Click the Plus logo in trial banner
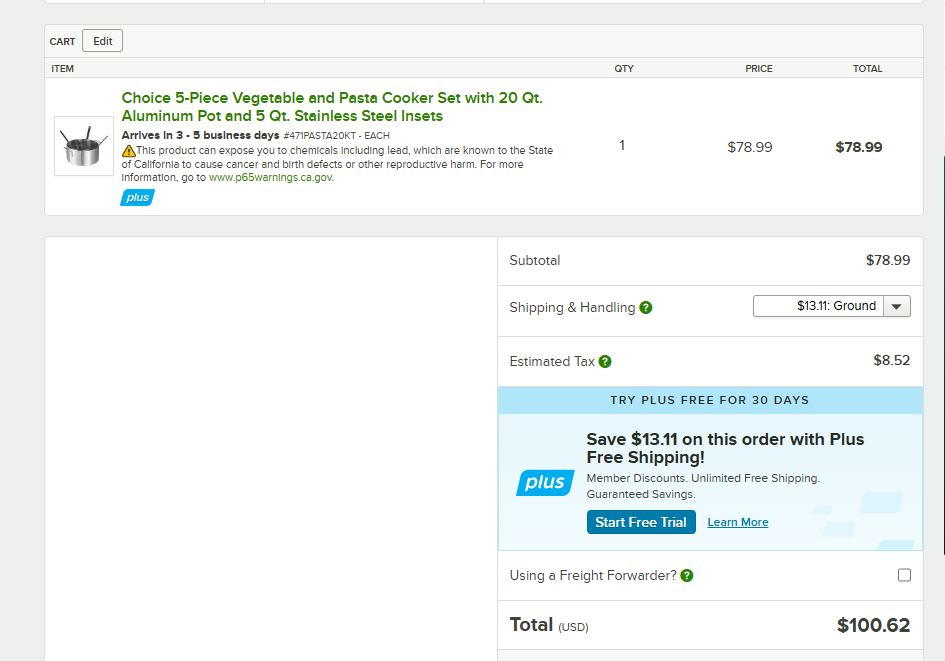945x661 pixels. 545,483
